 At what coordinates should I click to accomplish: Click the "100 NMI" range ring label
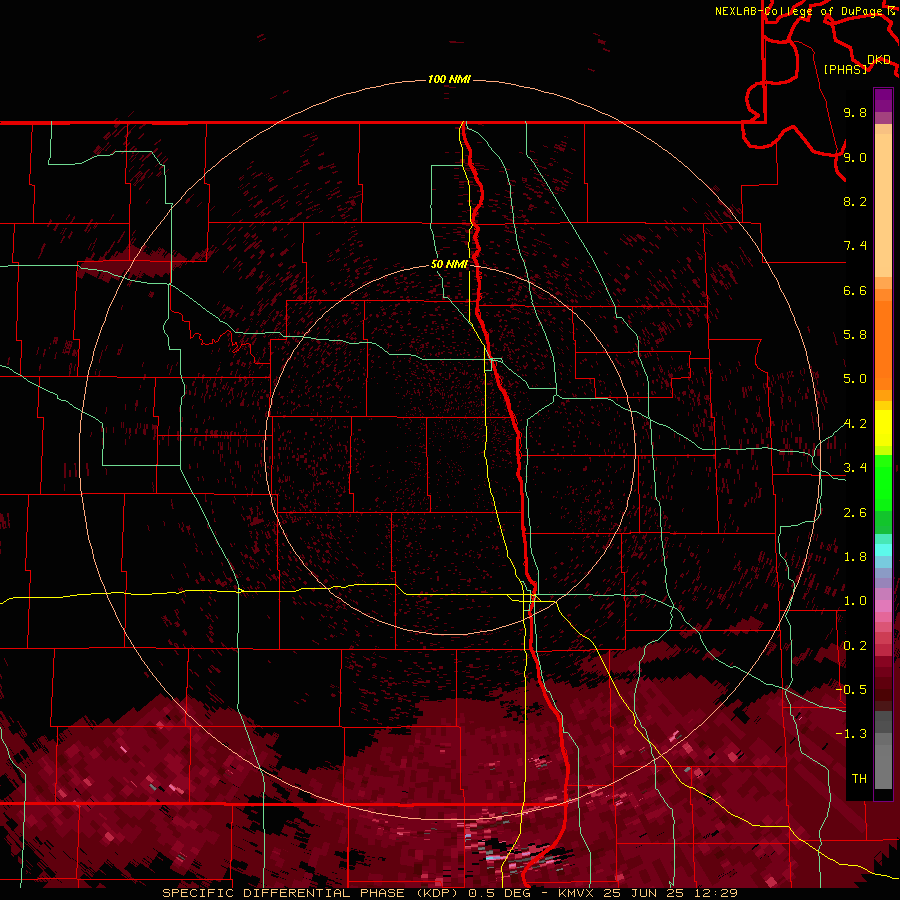(449, 79)
